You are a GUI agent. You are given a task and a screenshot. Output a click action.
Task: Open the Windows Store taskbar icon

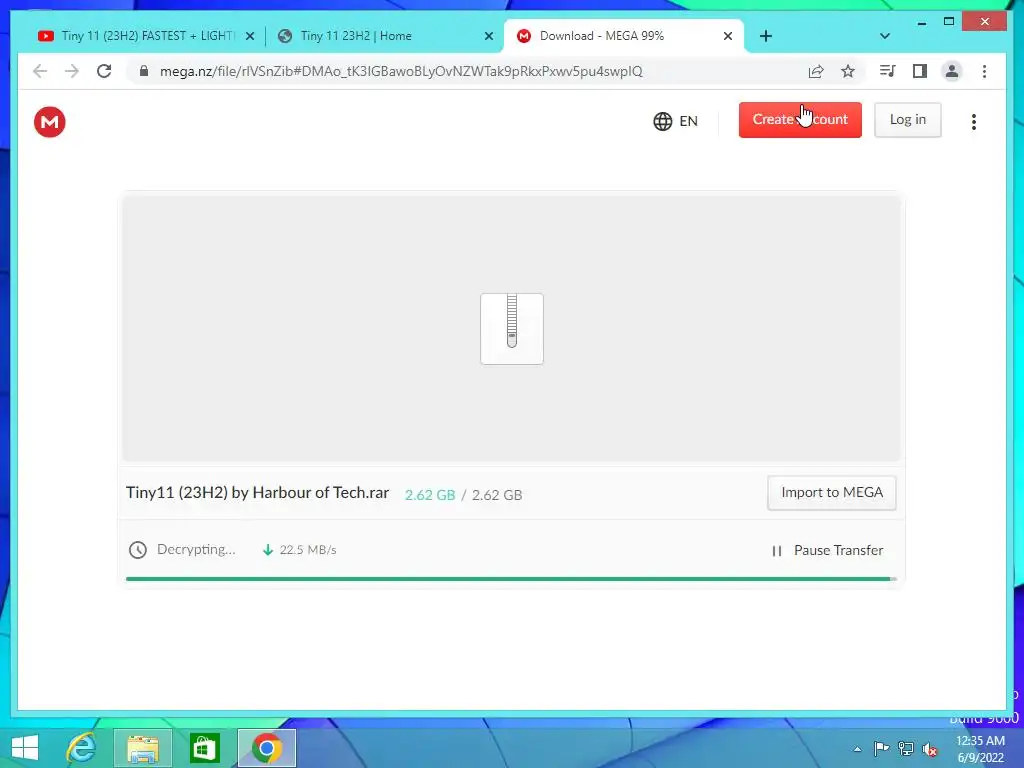pos(204,748)
